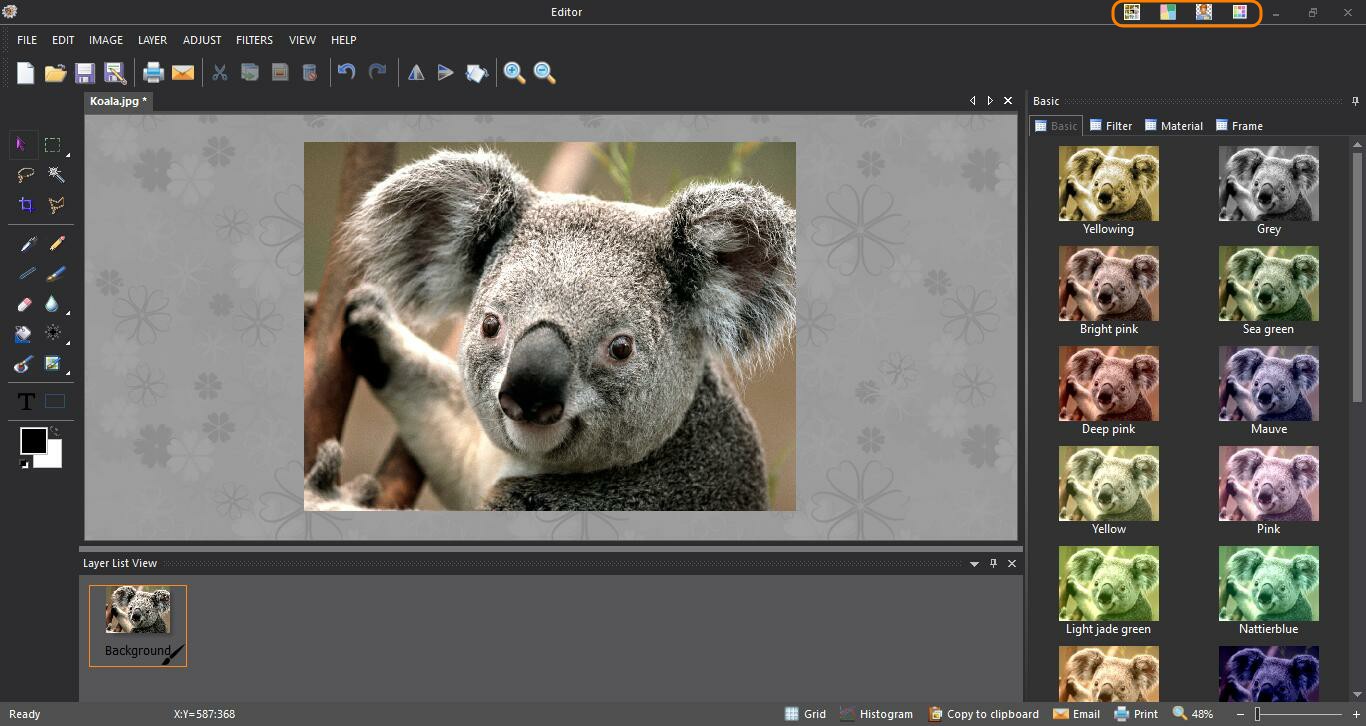Switch to the Frame tab
The image size is (1366, 726).
1238,126
